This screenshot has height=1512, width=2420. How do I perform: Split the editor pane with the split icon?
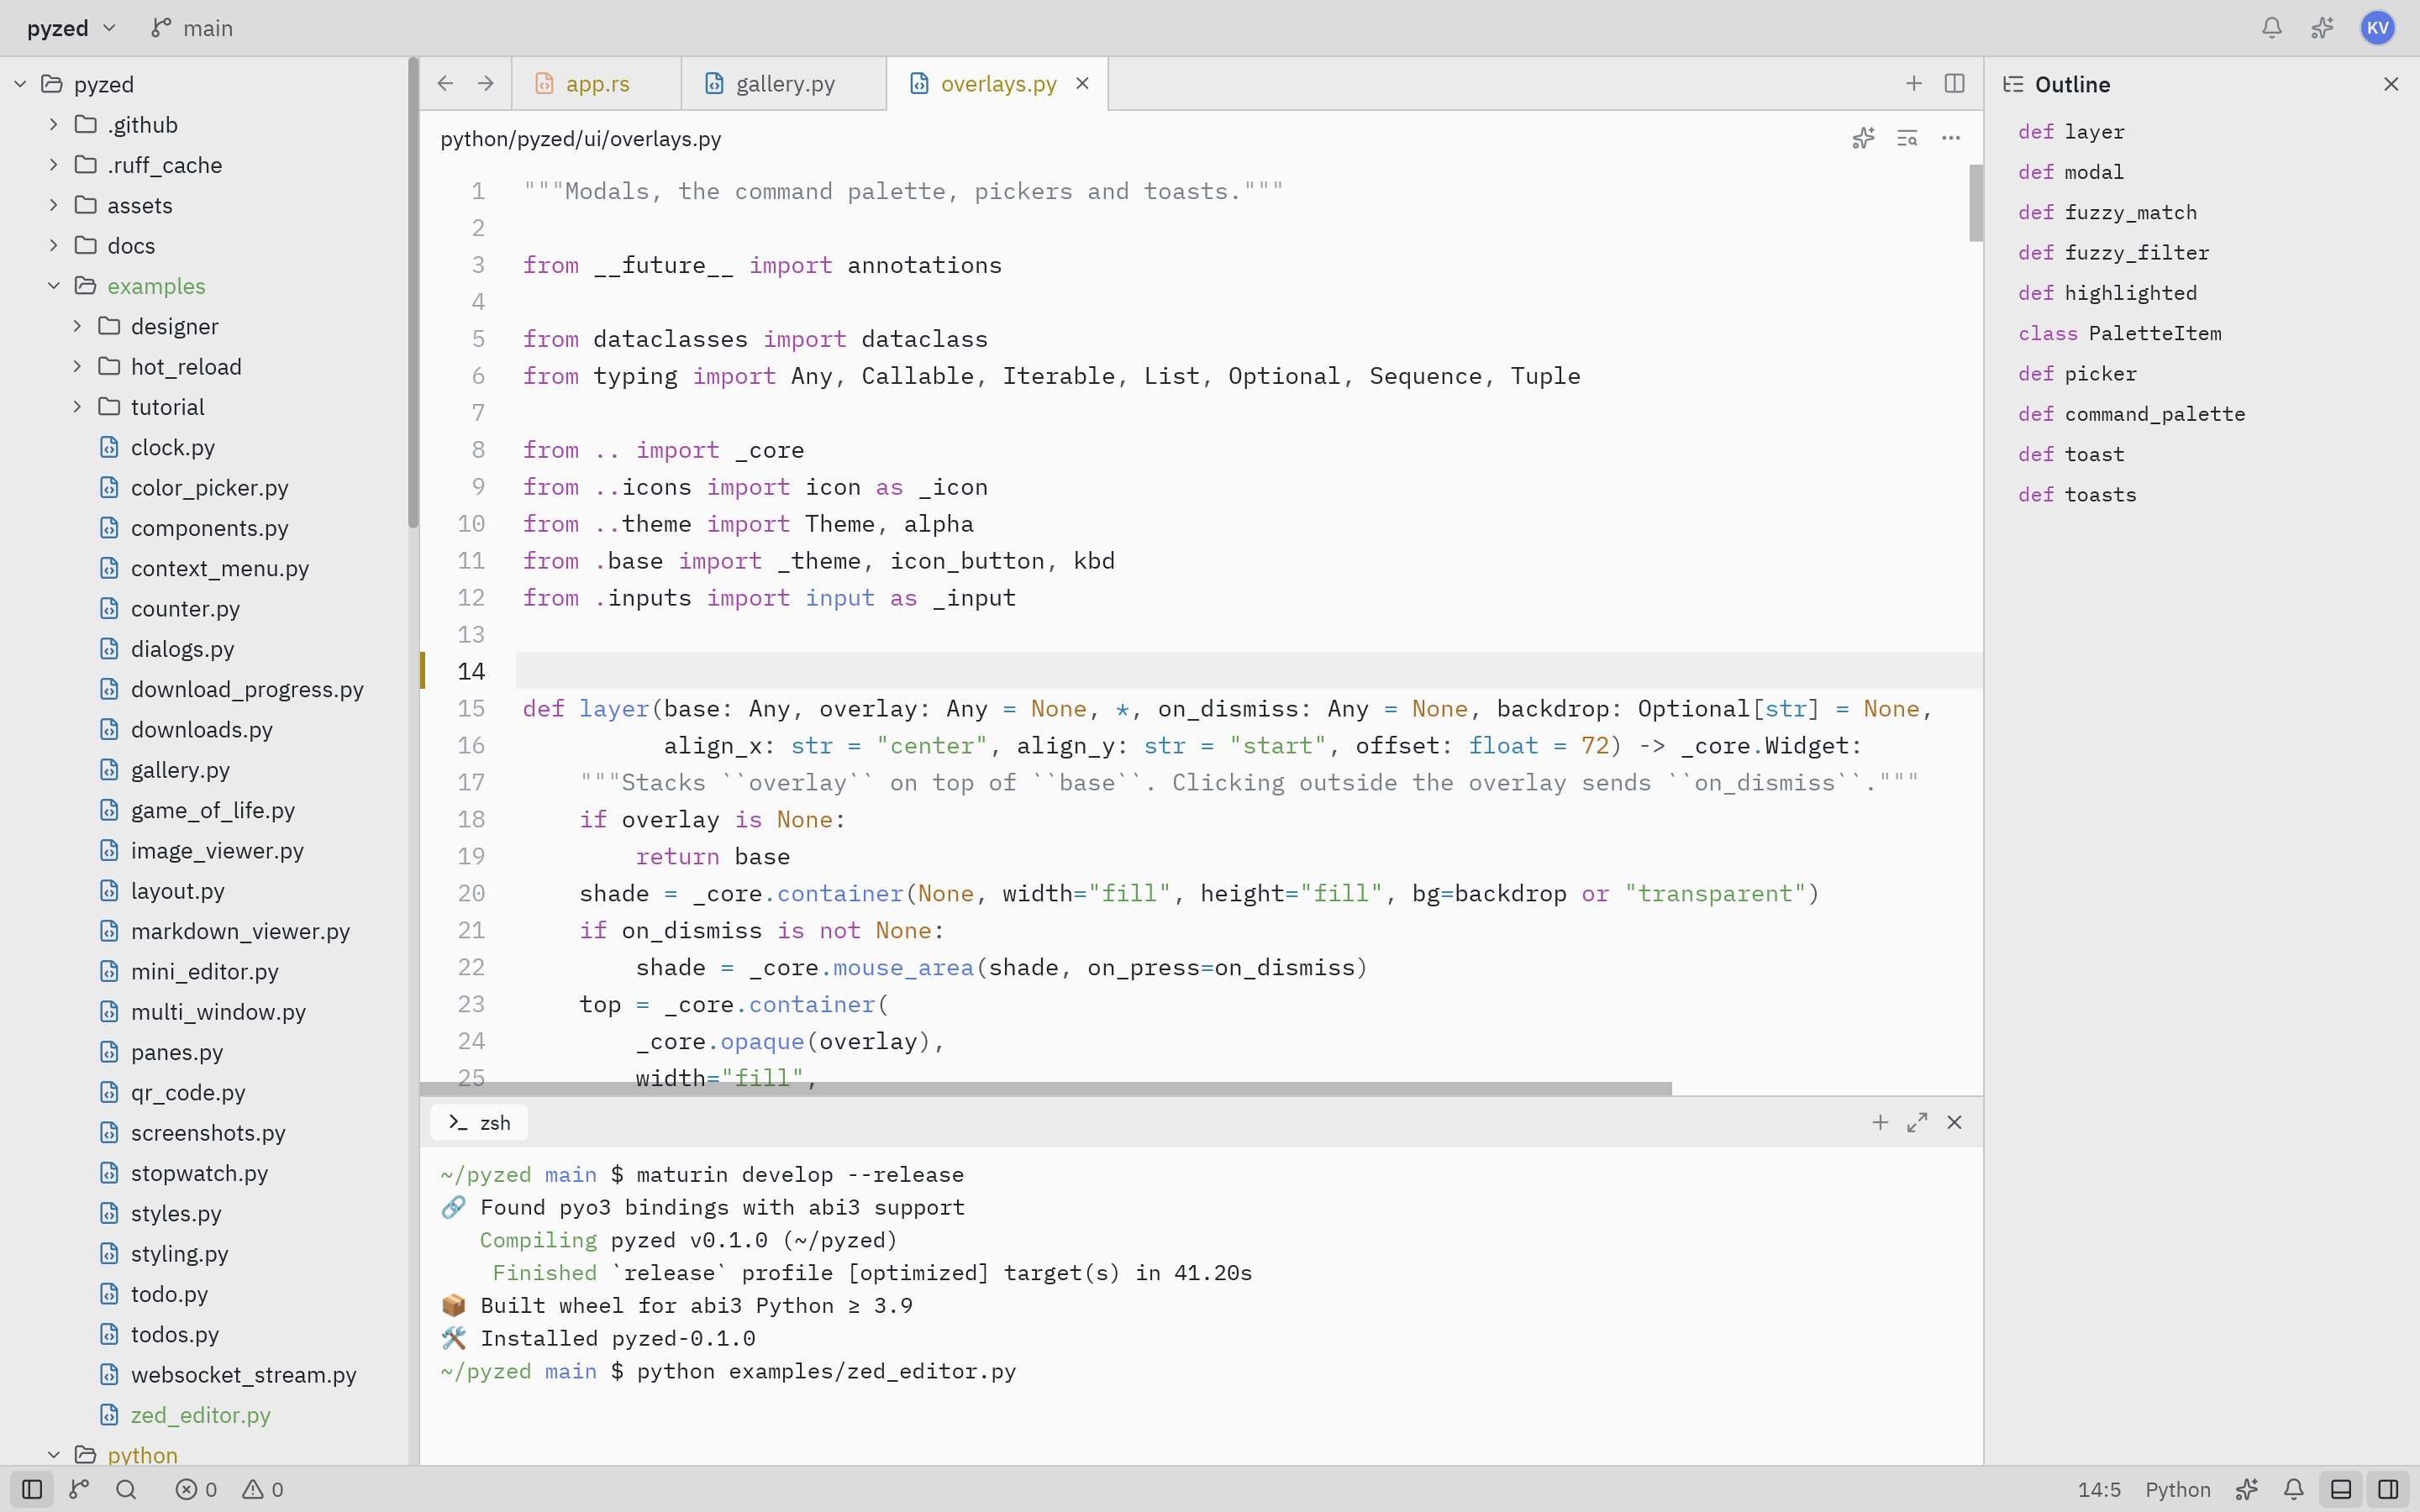[x=1954, y=83]
